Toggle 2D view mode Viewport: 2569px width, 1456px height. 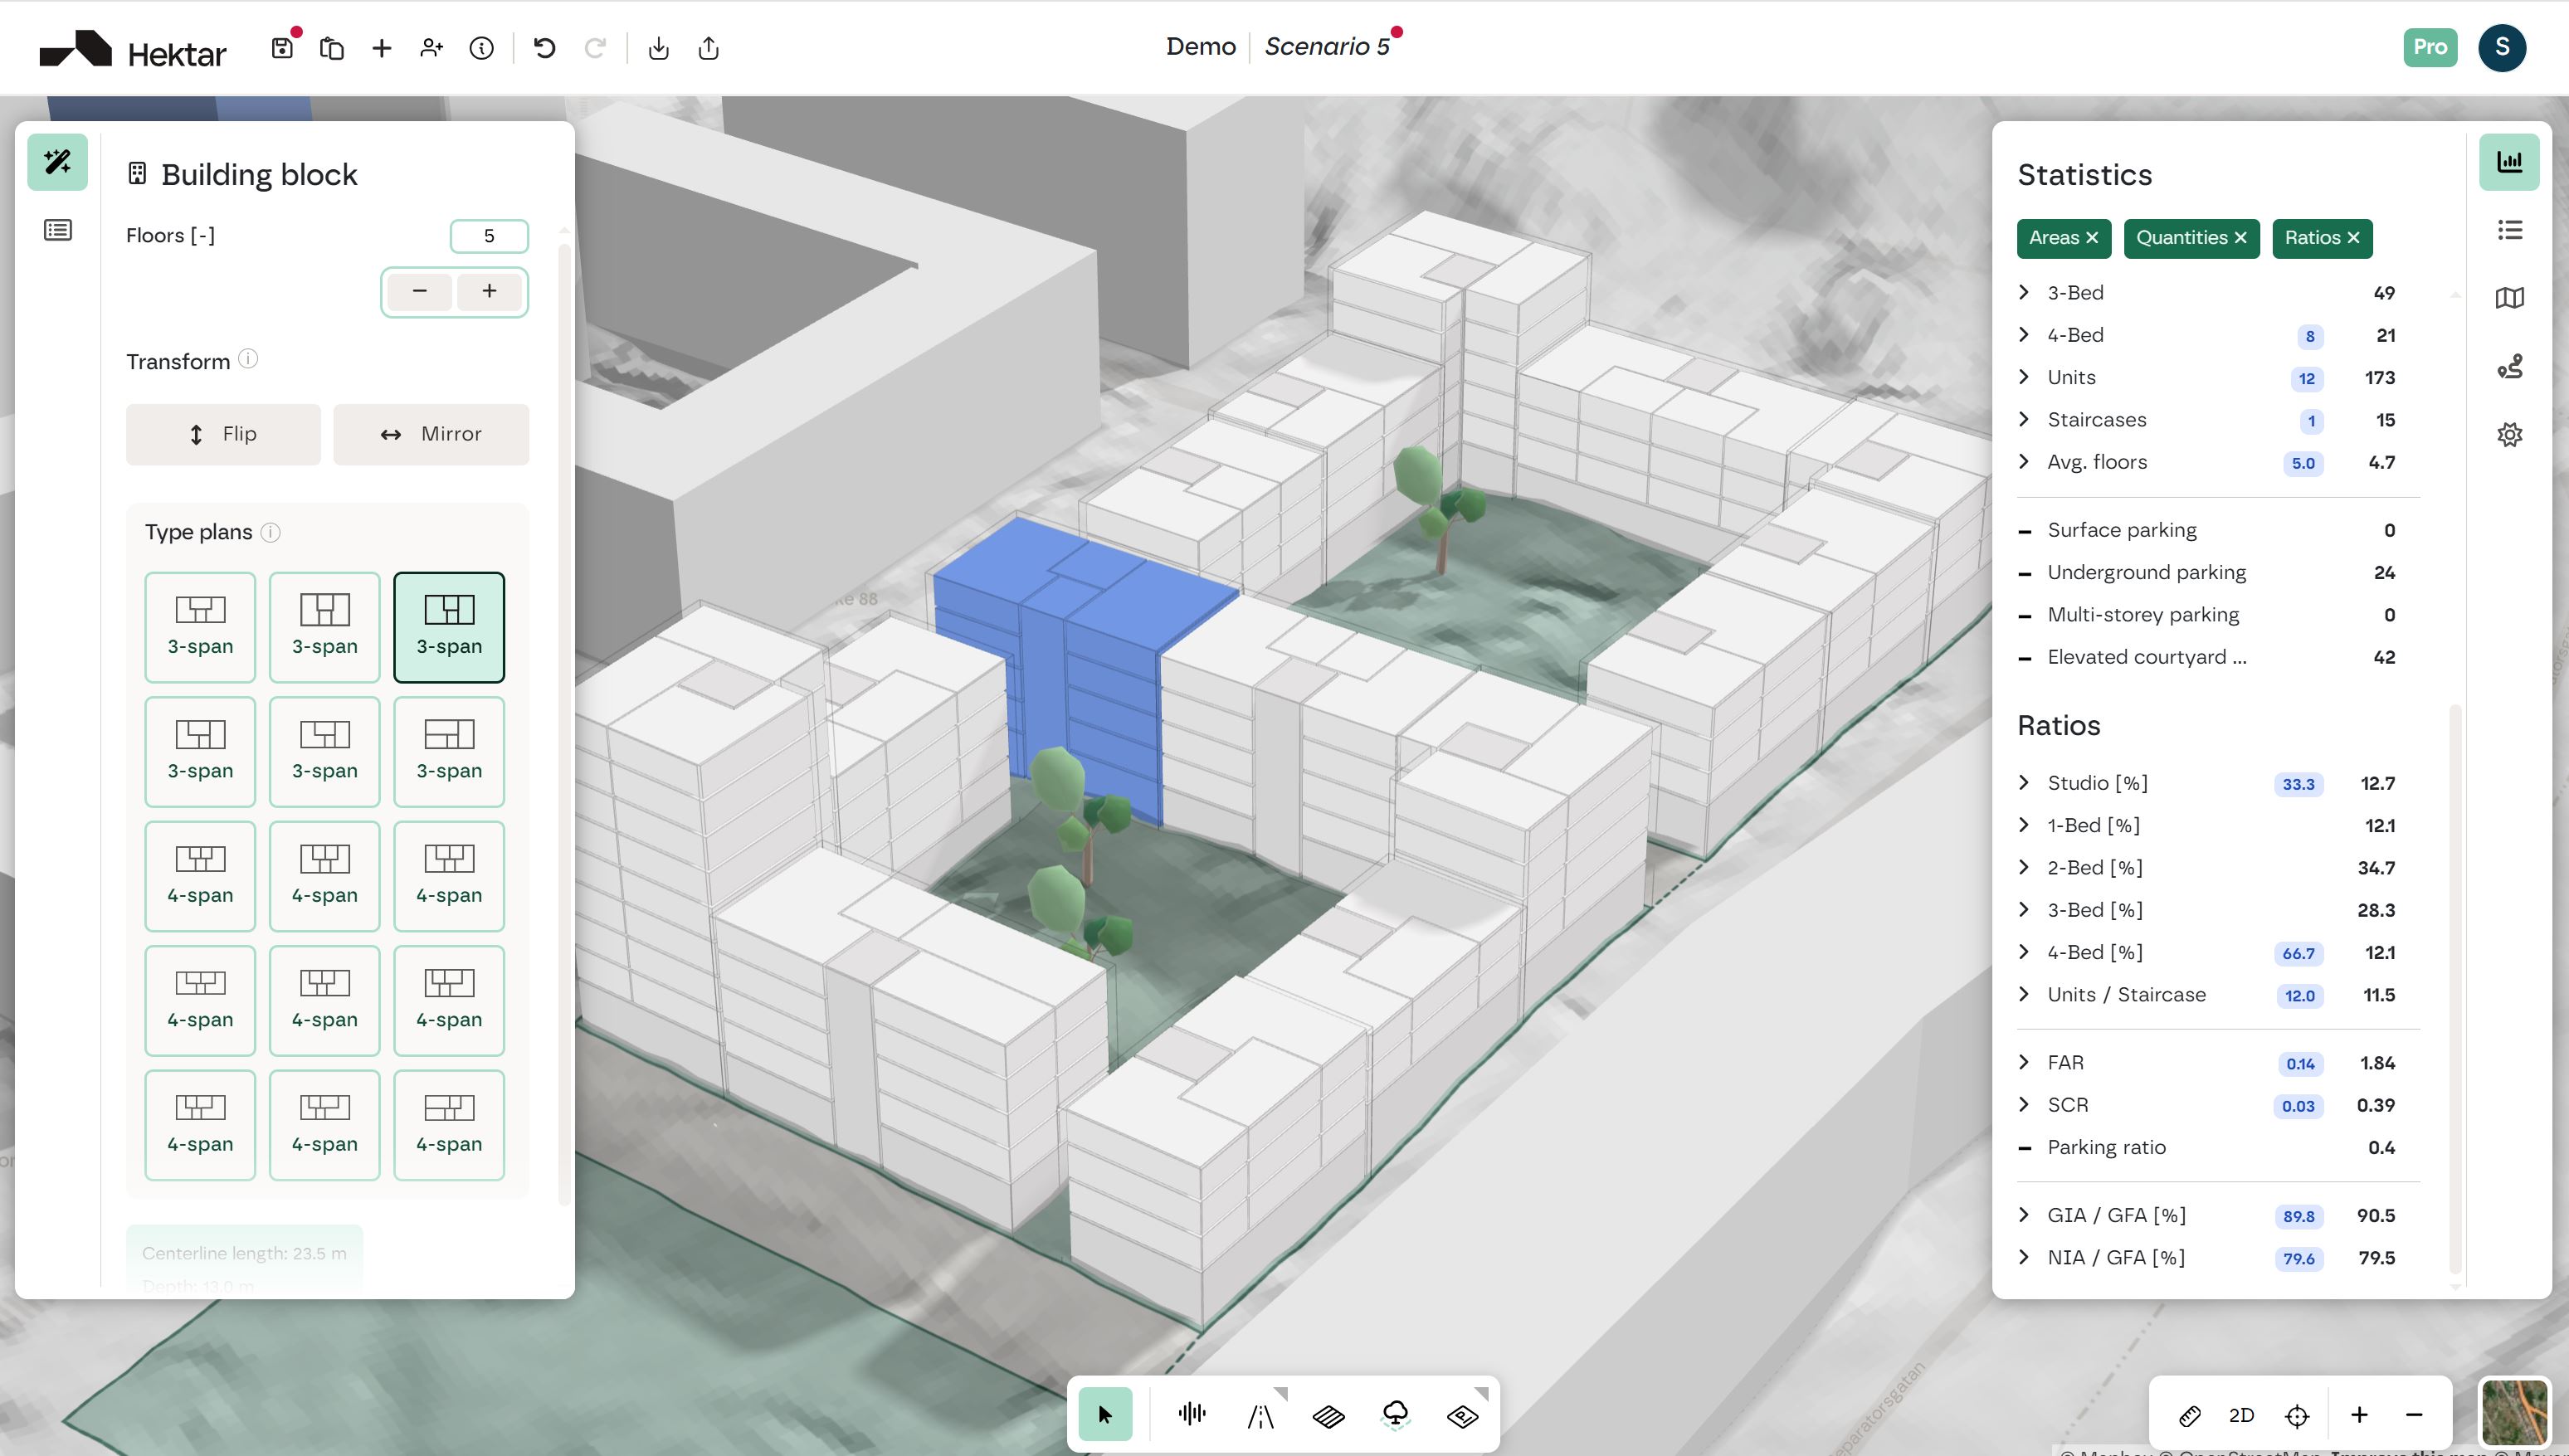2241,1415
